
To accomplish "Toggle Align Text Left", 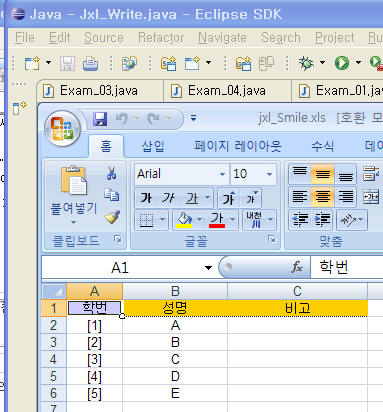I will [x=300, y=197].
